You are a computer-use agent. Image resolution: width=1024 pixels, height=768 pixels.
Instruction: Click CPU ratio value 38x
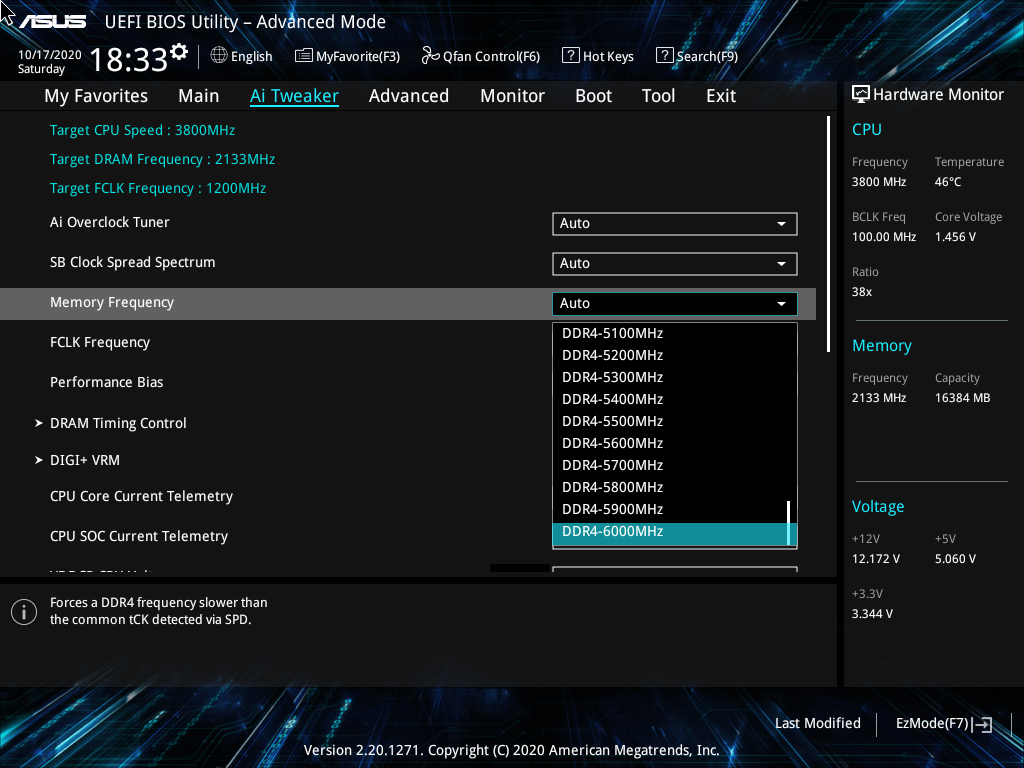tap(861, 292)
